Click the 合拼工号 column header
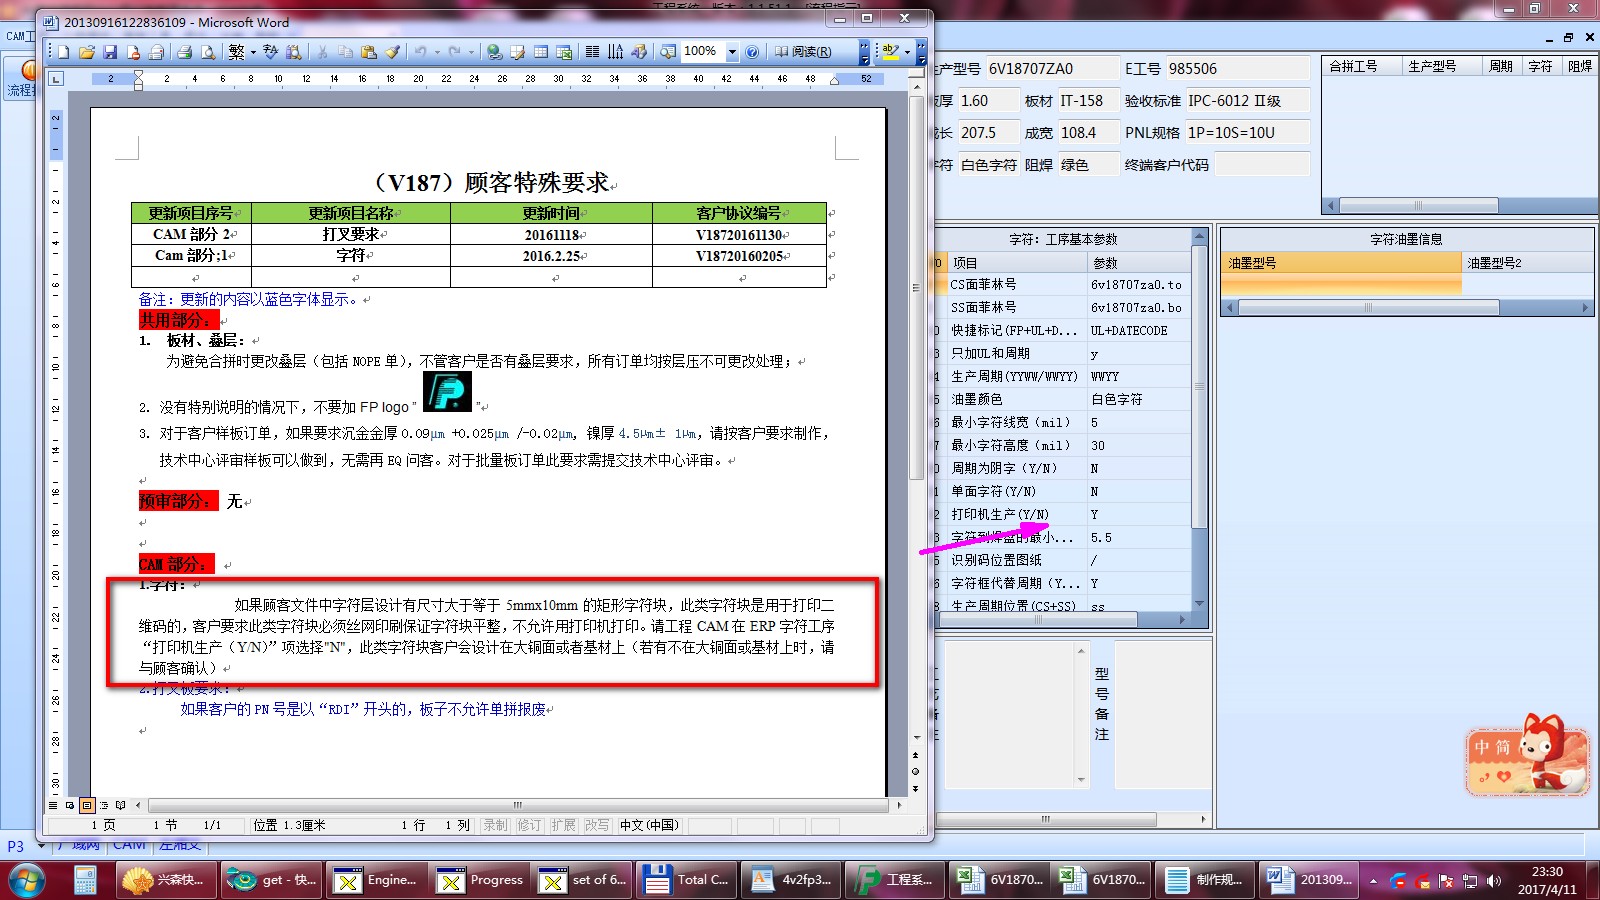 point(1362,66)
